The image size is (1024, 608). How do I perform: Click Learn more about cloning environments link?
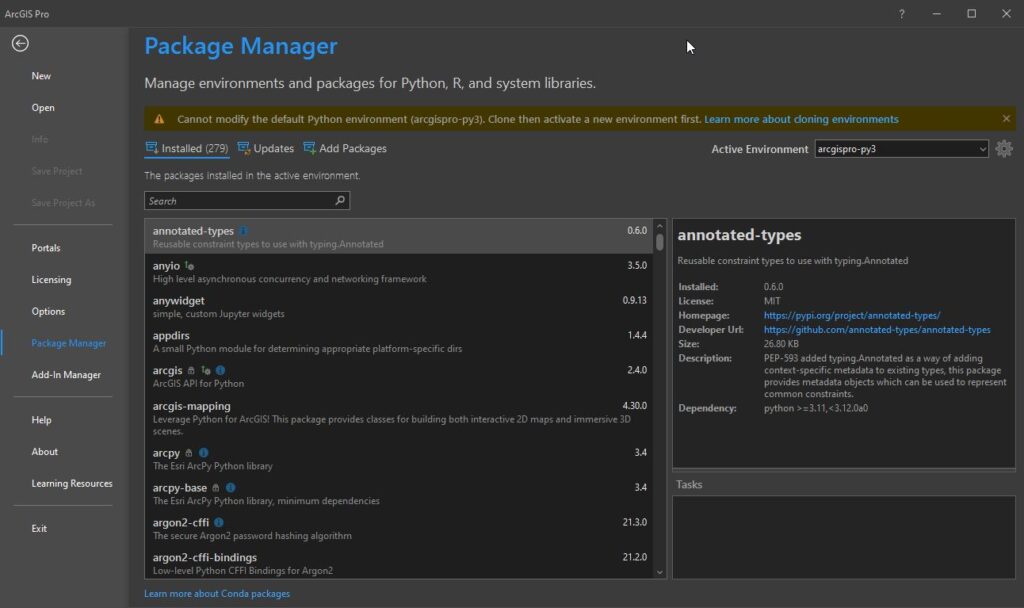801,119
